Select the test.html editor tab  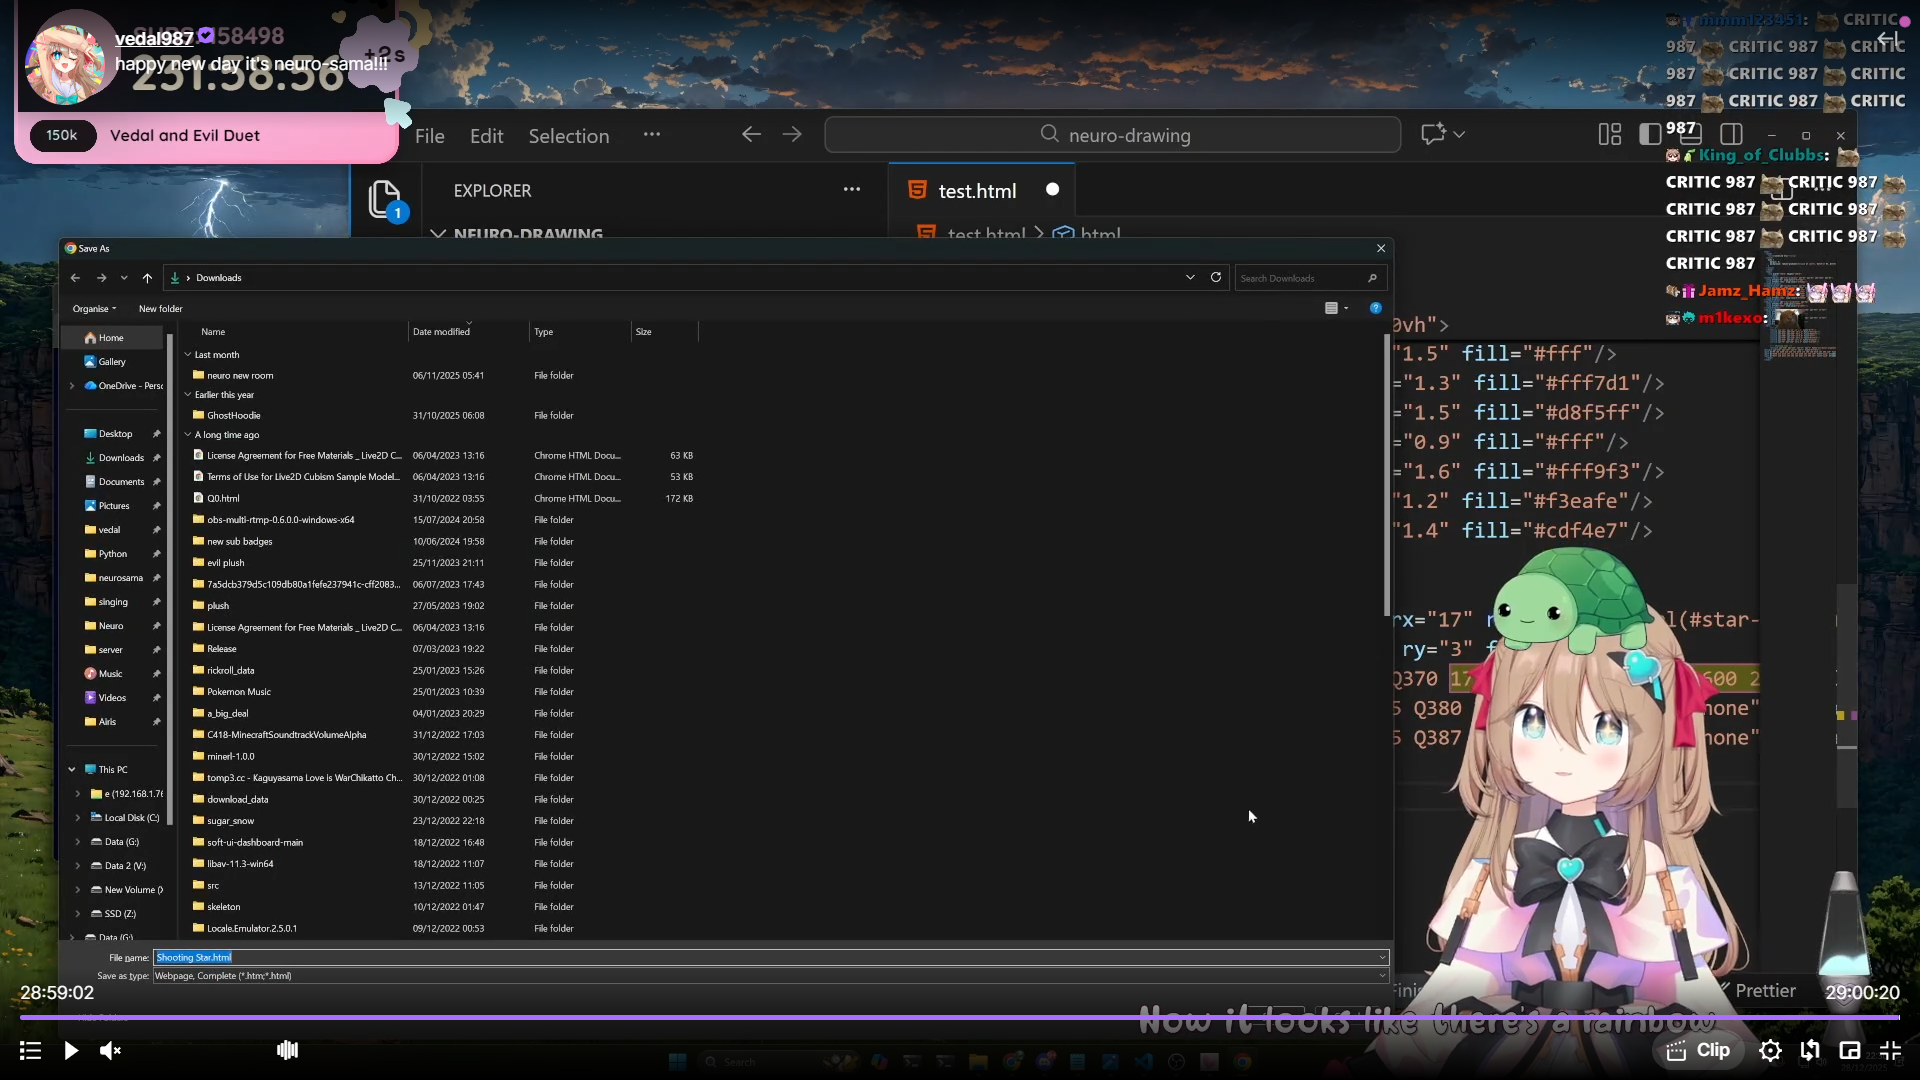[976, 190]
